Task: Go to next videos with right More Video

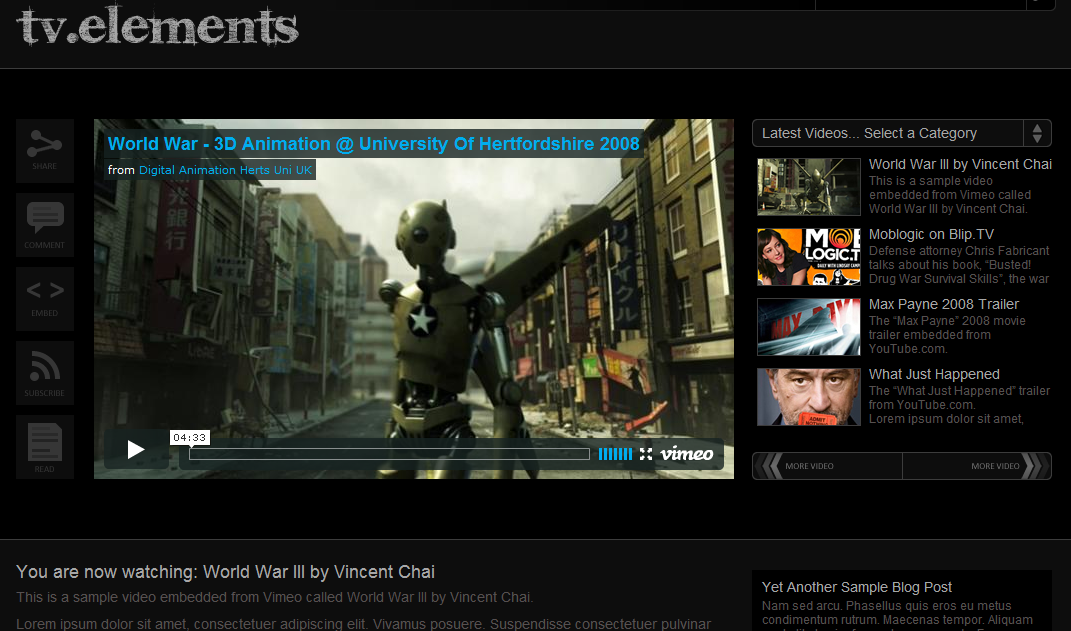Action: point(977,466)
